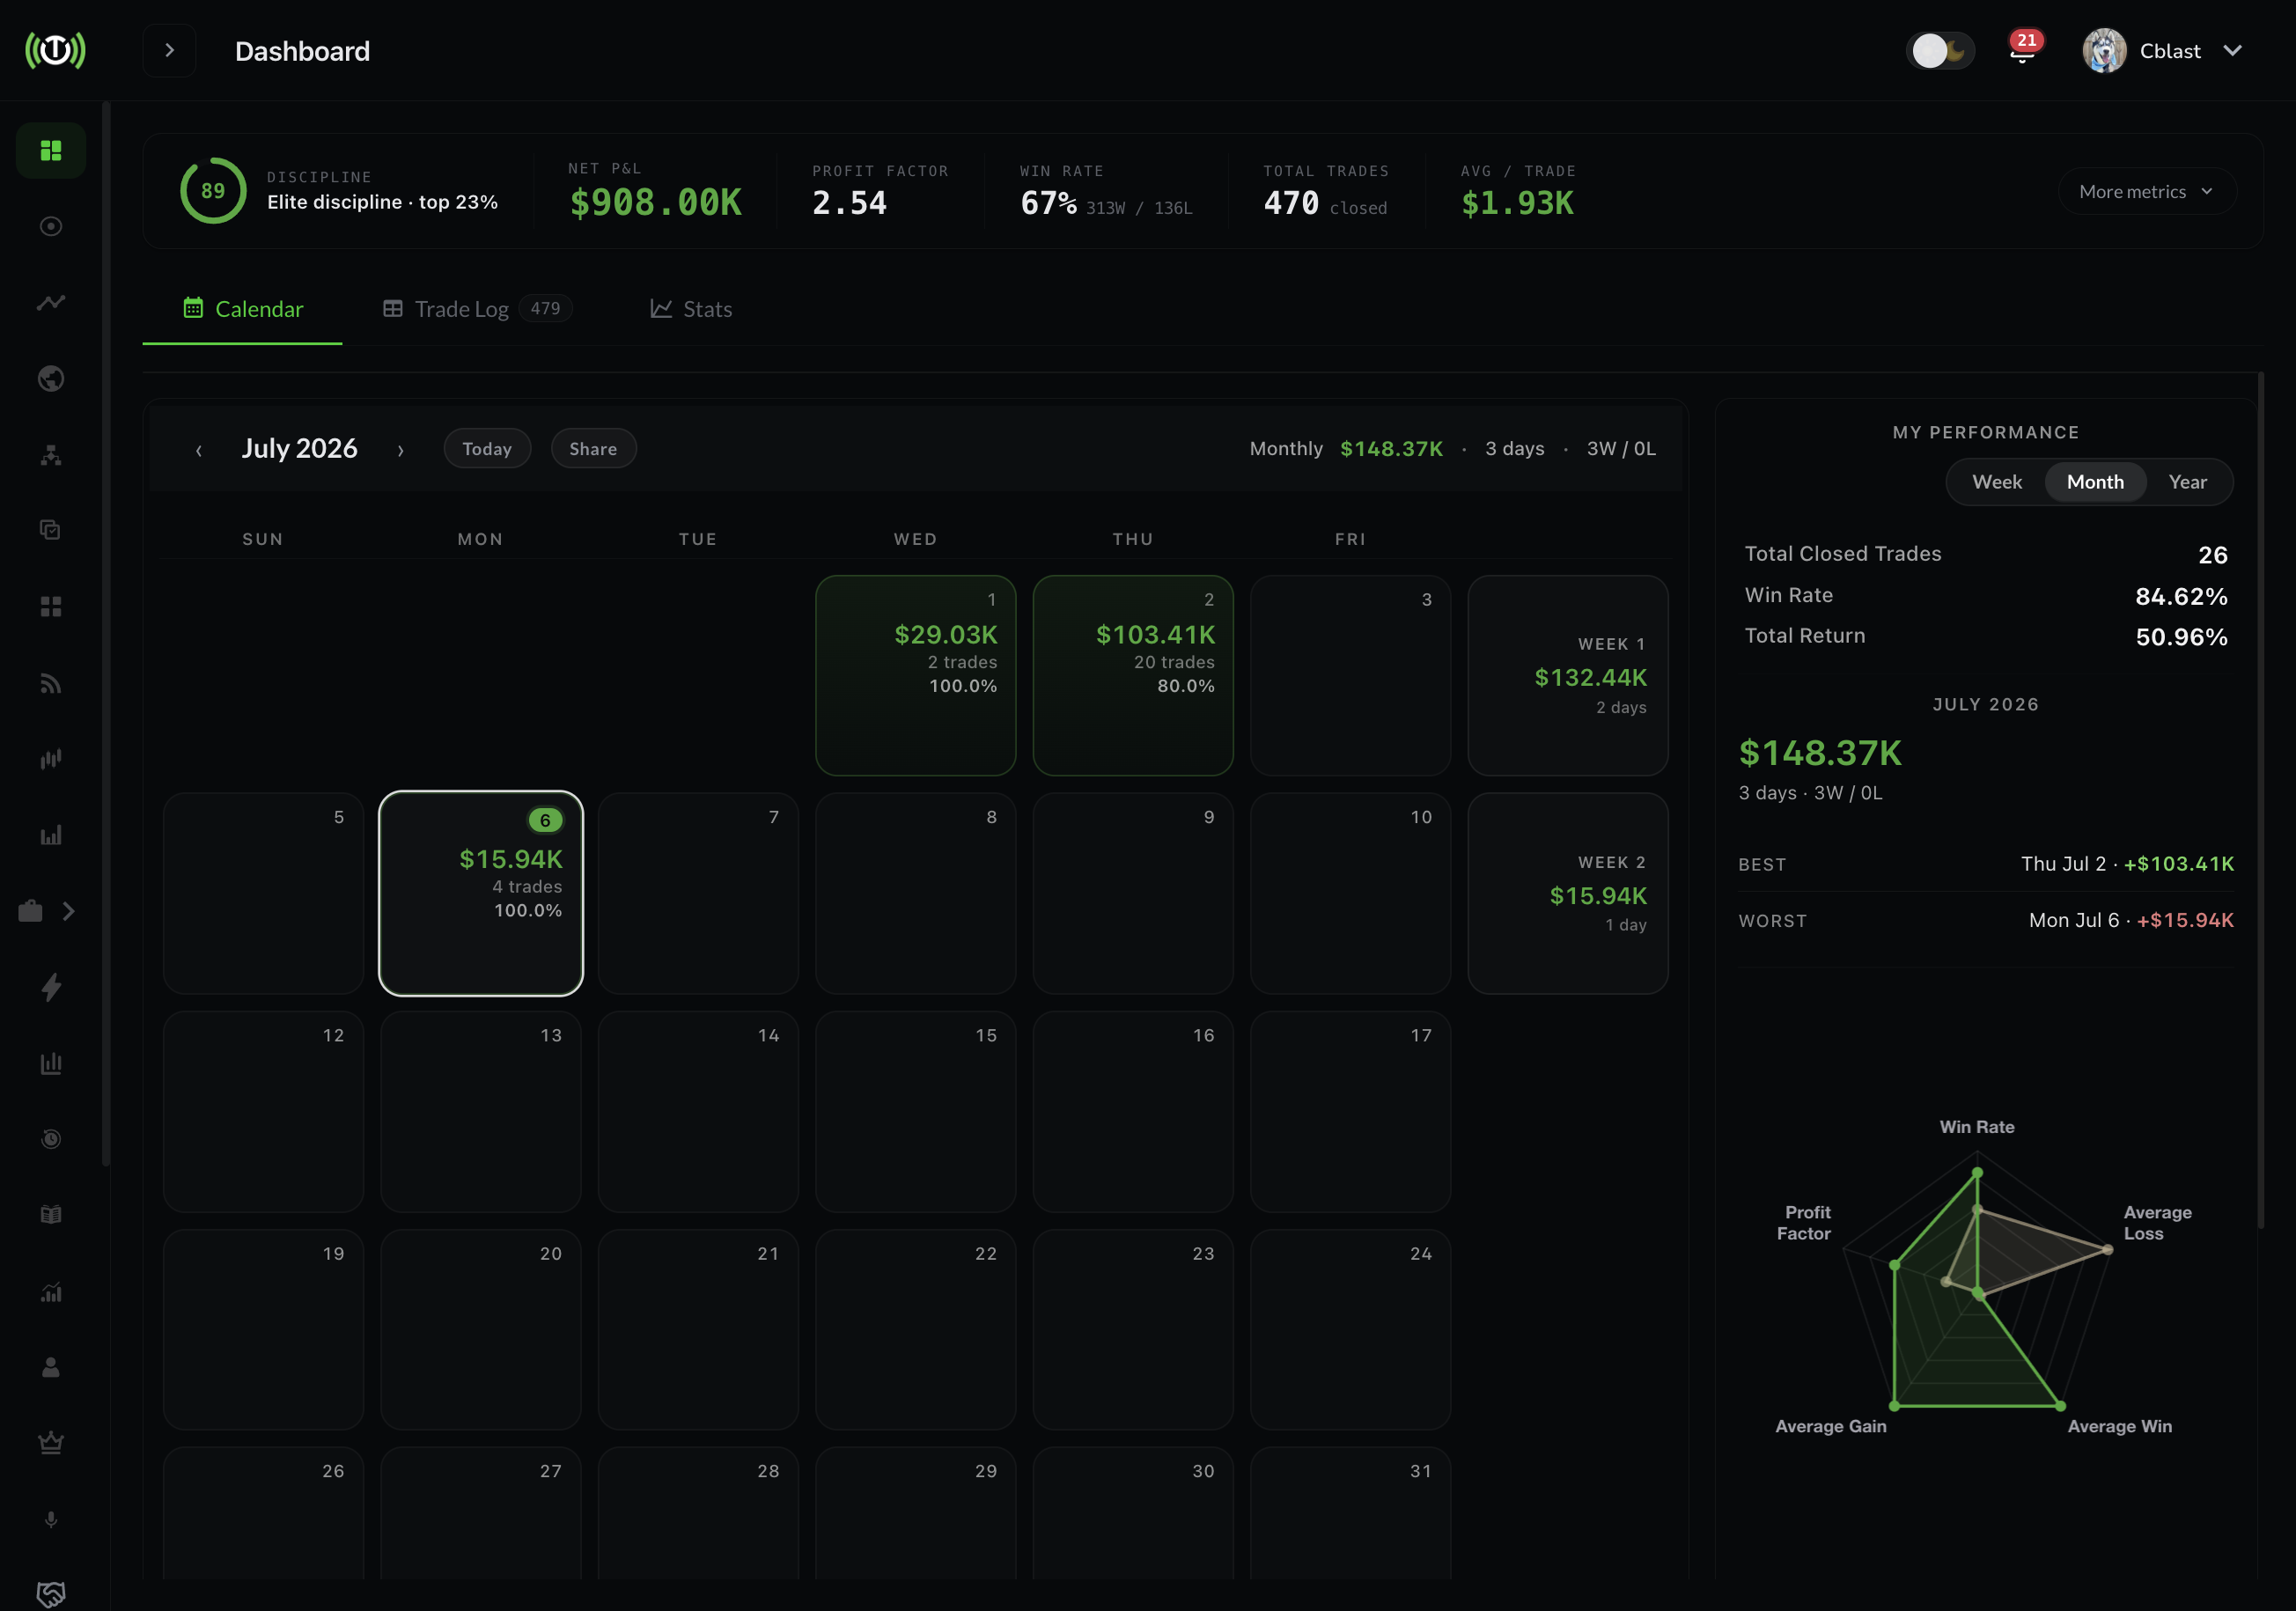Click the Monthly $148.37K summary amount

(1391, 449)
